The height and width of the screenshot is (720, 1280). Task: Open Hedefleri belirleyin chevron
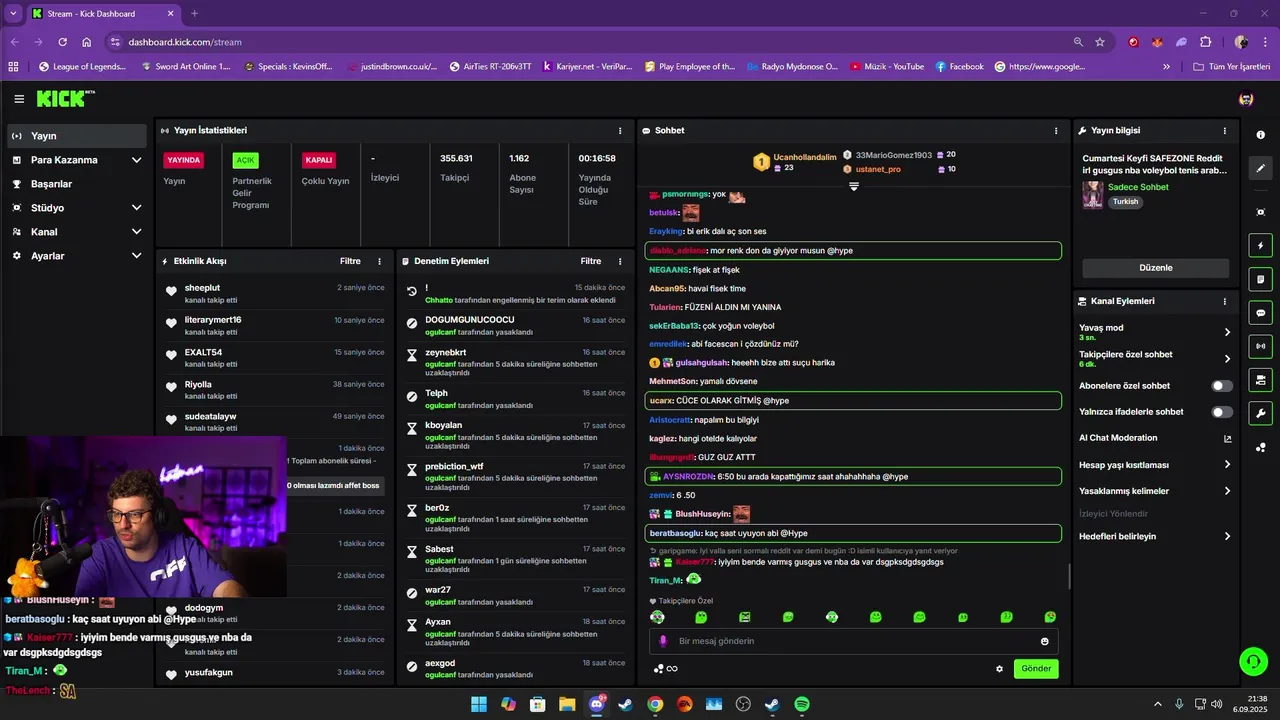1228,537
